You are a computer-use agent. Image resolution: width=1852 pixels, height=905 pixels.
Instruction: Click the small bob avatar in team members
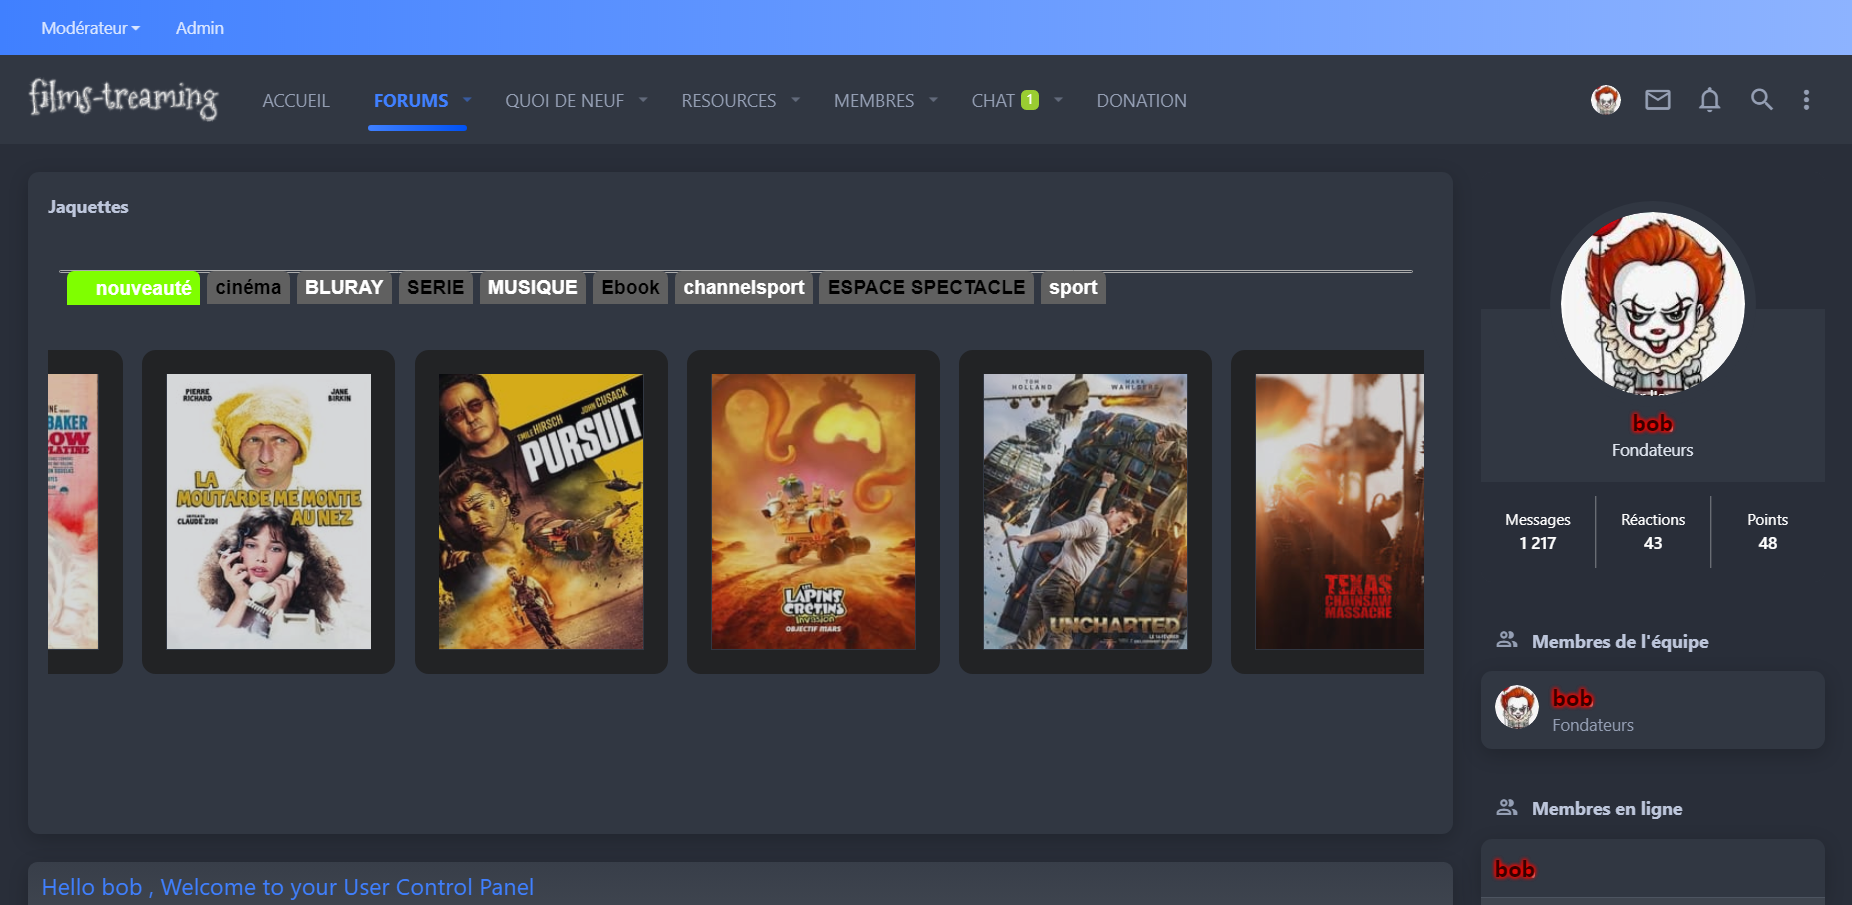click(1517, 707)
